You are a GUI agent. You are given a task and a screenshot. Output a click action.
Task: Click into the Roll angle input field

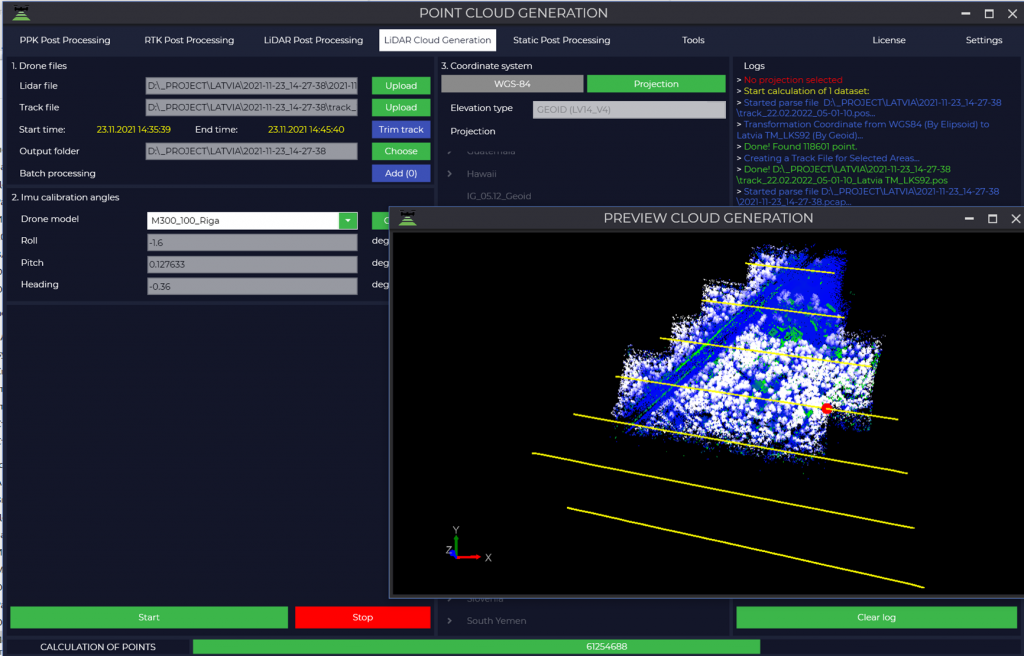(x=251, y=242)
